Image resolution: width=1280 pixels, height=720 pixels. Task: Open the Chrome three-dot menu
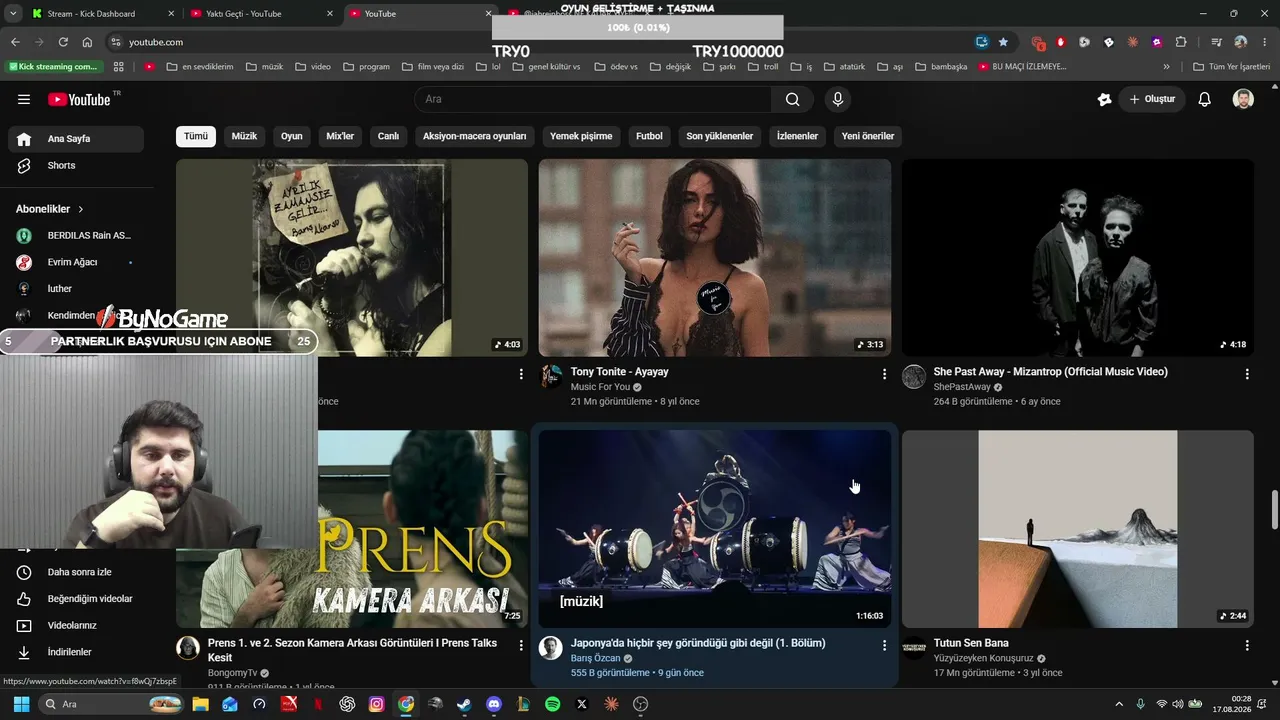point(1263,42)
